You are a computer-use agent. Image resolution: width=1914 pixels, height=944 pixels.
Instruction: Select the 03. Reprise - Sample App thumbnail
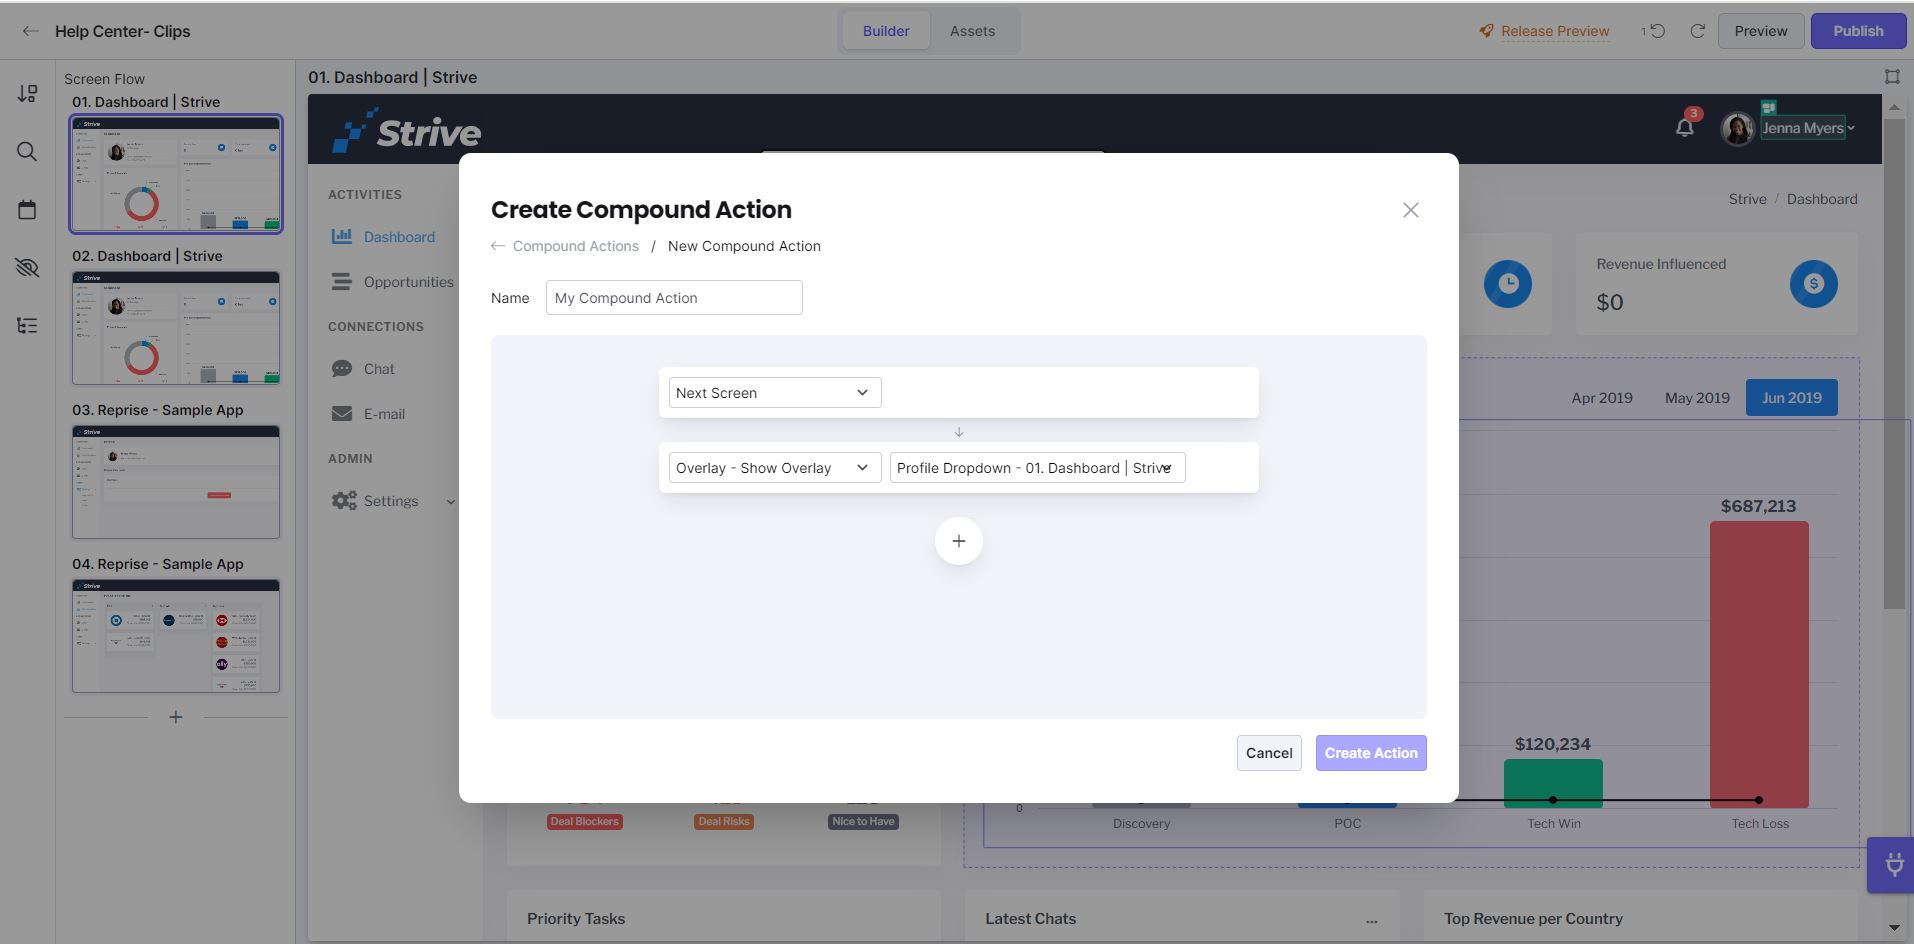point(175,483)
